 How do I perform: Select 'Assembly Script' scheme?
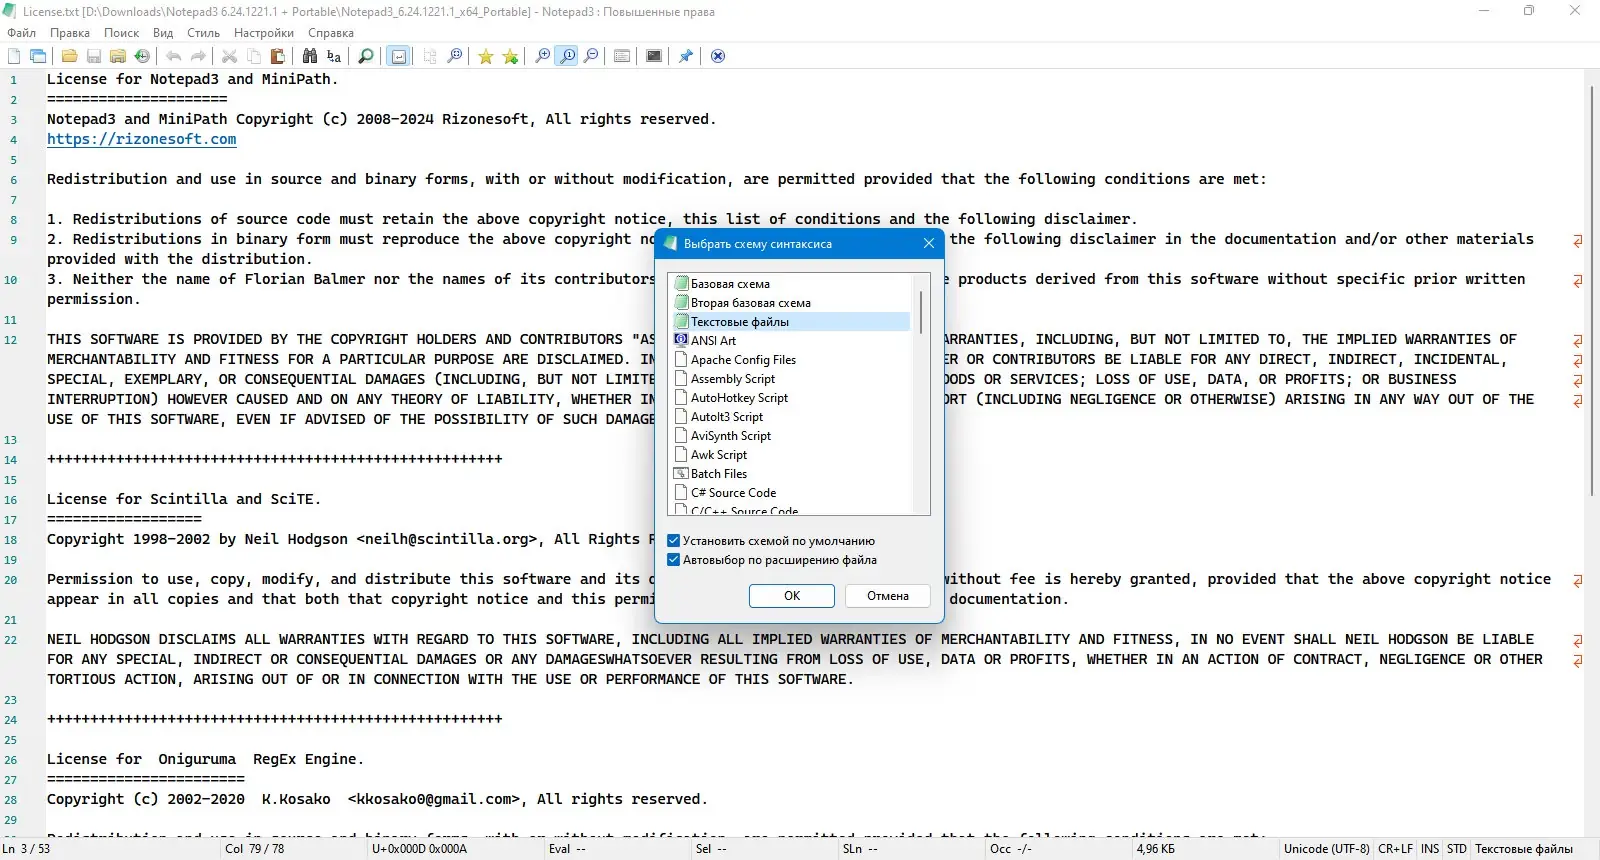(792, 379)
